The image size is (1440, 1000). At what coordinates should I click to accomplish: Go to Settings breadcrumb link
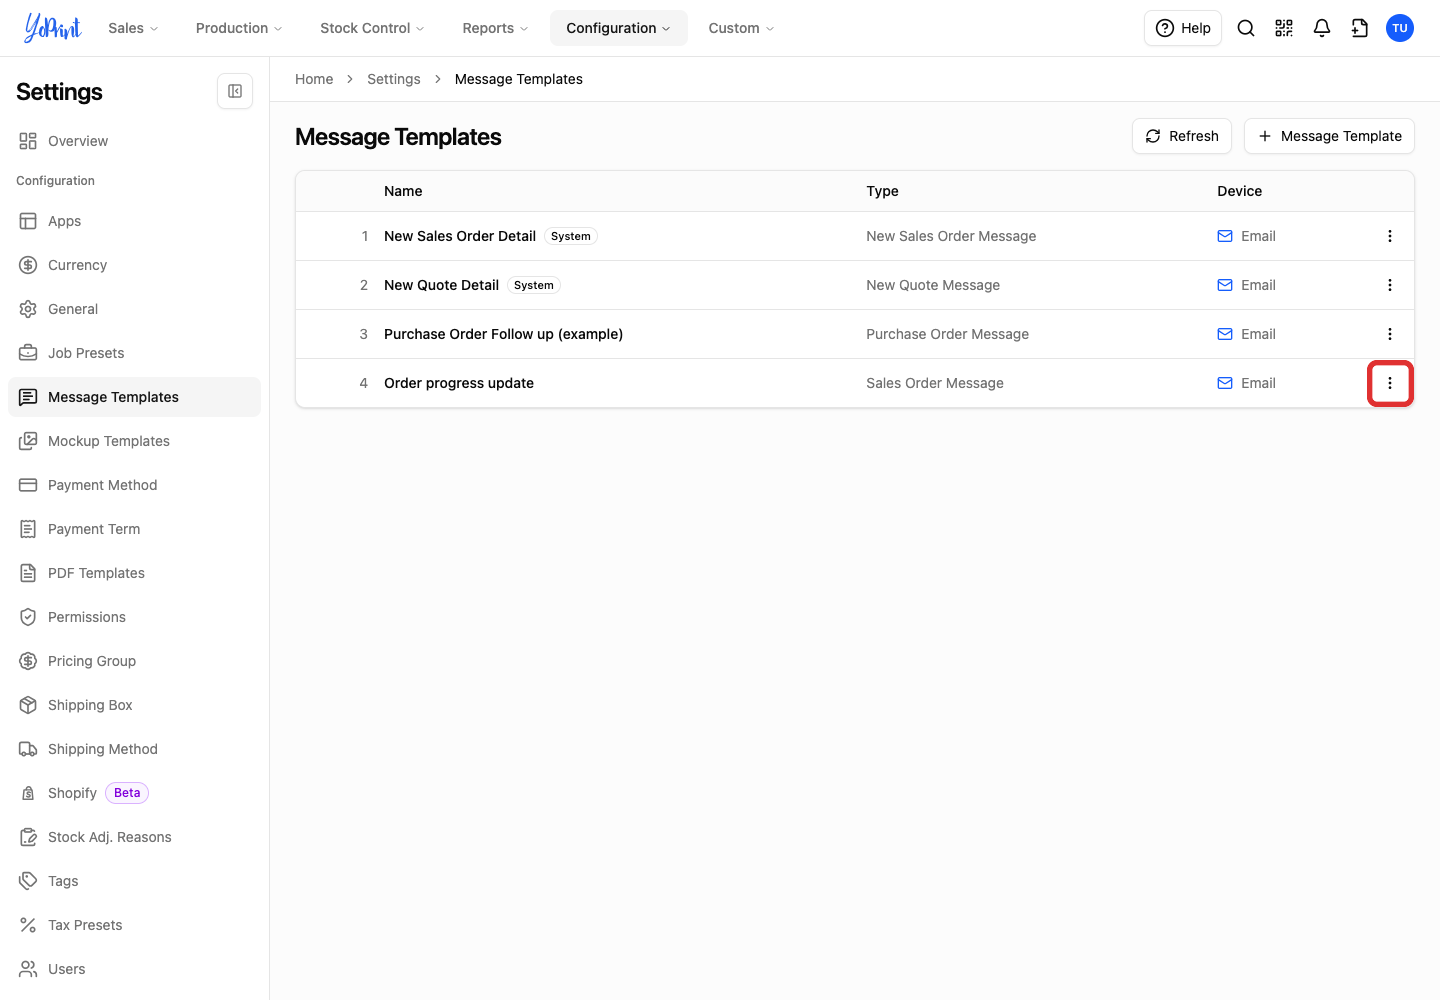tap(394, 79)
